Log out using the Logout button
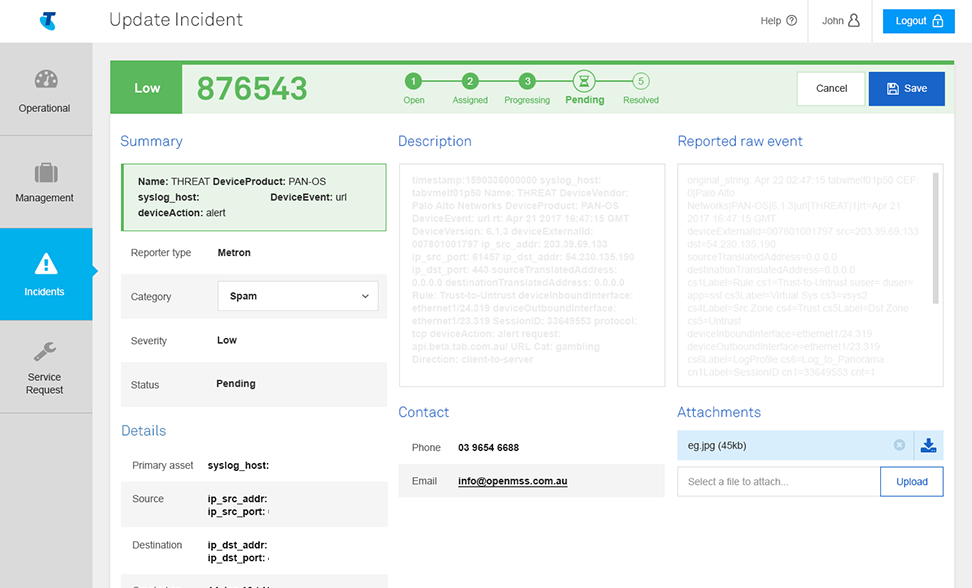Screen dimensions: 972x588 click(918, 20)
